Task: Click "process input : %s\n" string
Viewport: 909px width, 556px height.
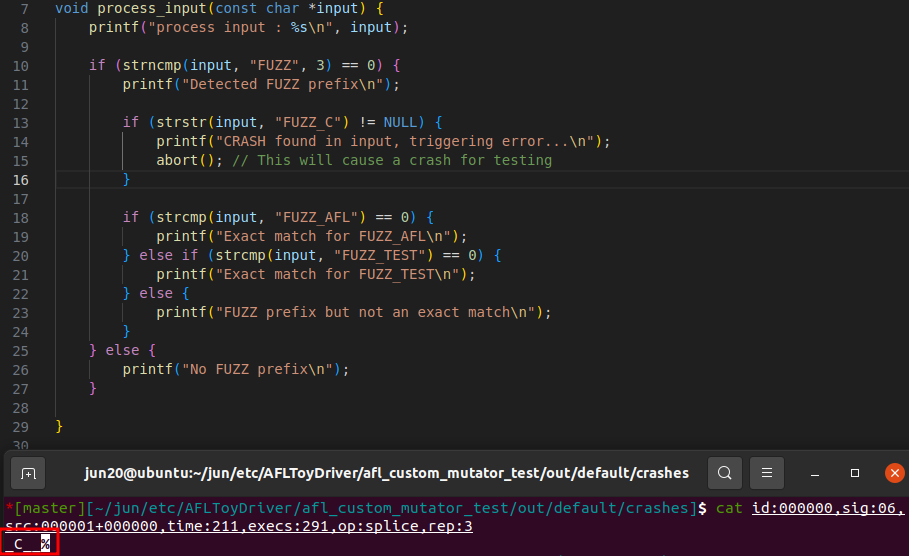Action: [241, 28]
